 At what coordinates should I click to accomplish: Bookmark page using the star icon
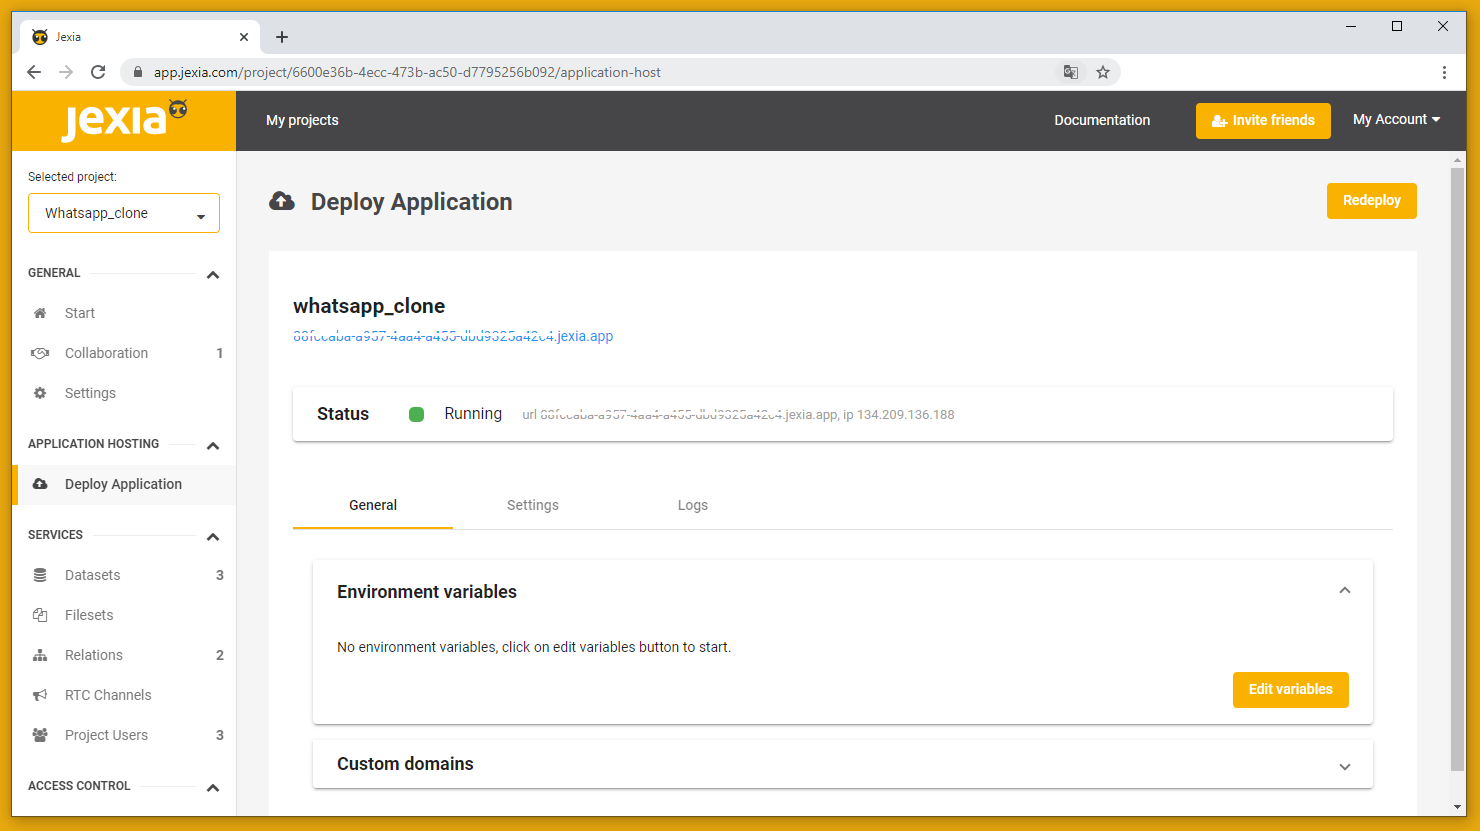pyautogui.click(x=1103, y=72)
